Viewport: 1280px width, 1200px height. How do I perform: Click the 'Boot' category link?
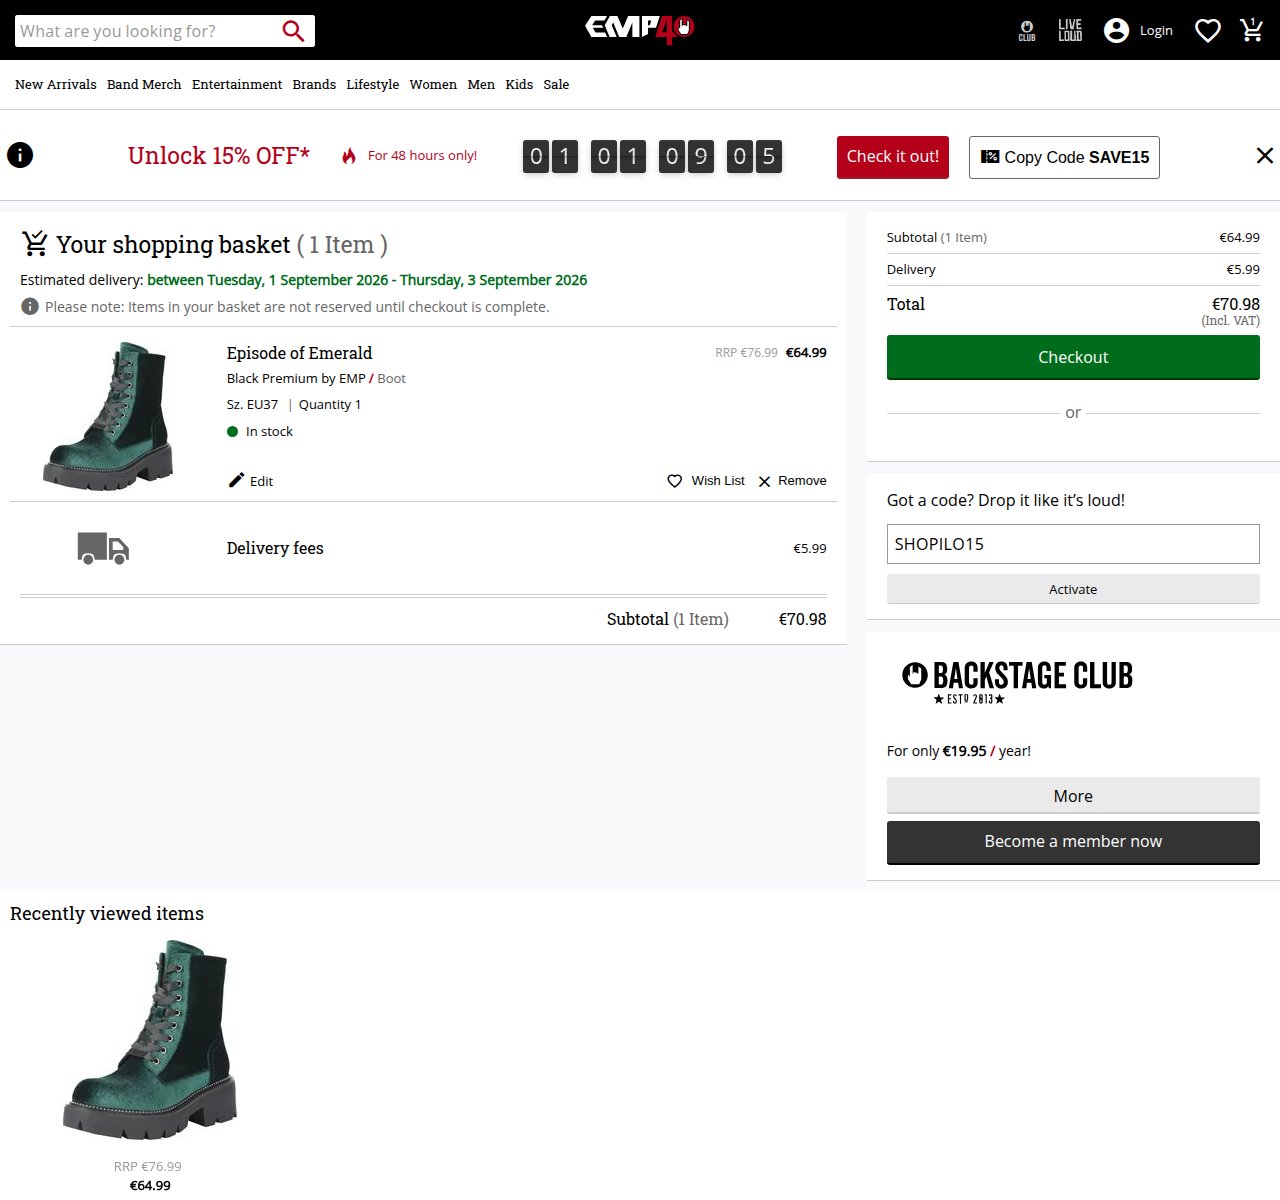coord(391,378)
